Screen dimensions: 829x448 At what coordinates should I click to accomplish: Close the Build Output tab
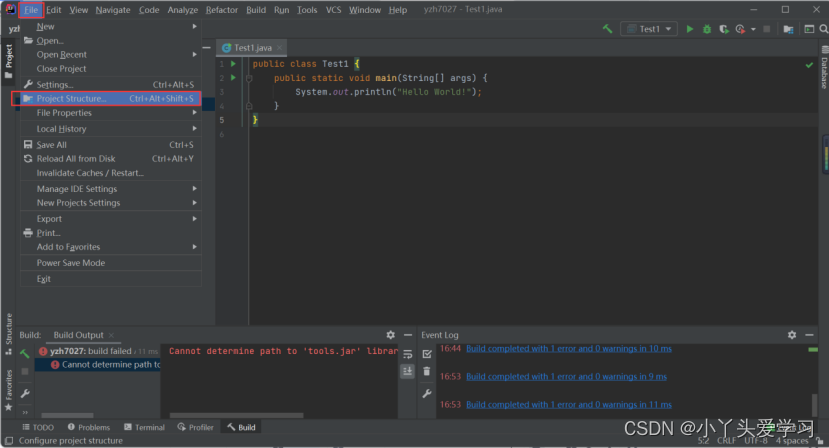(112, 335)
